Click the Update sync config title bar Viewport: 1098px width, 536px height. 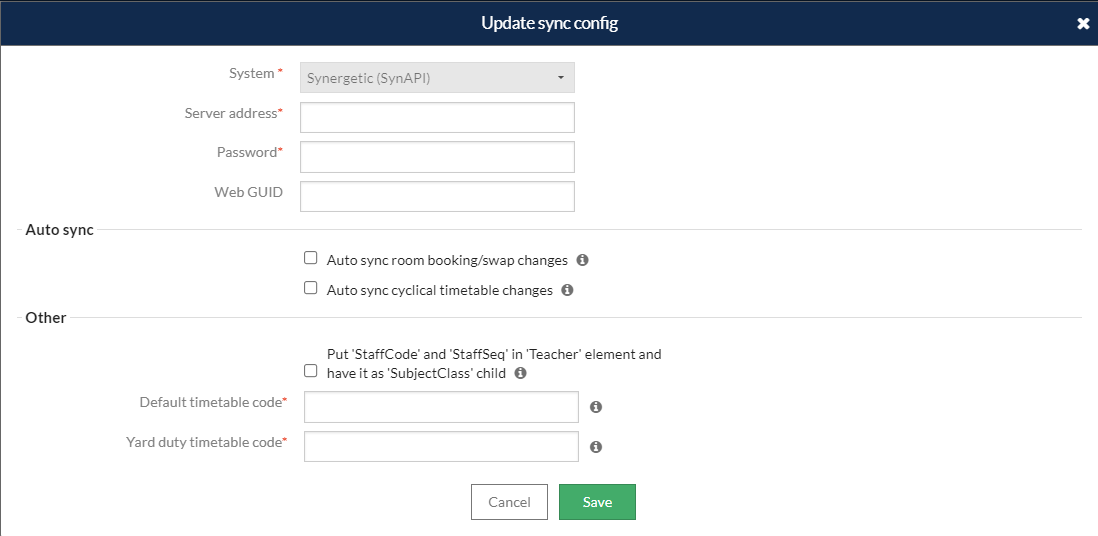(x=549, y=23)
